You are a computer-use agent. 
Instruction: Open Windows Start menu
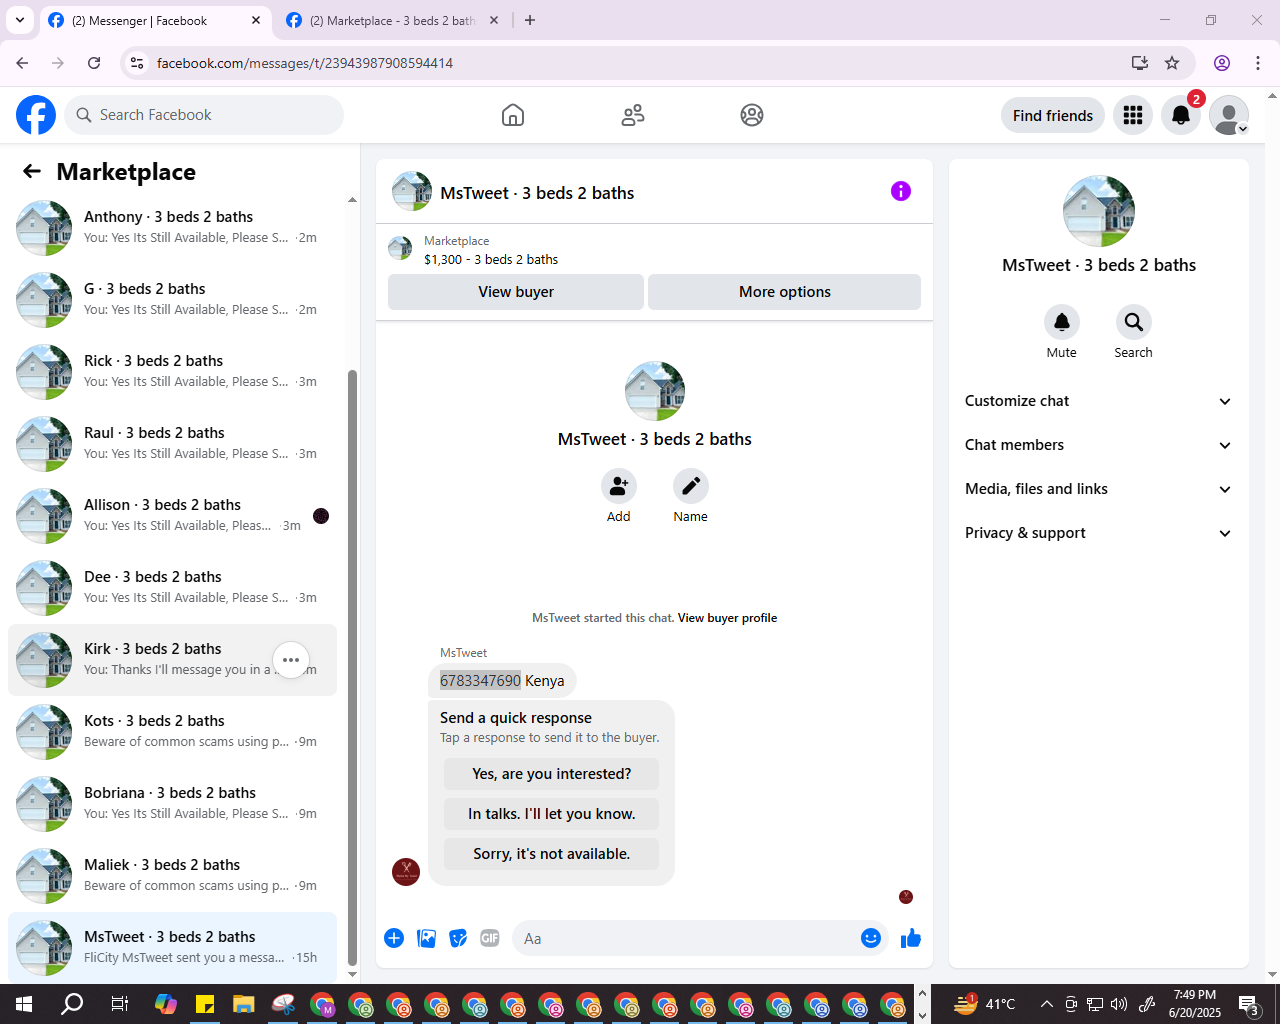(x=24, y=1004)
